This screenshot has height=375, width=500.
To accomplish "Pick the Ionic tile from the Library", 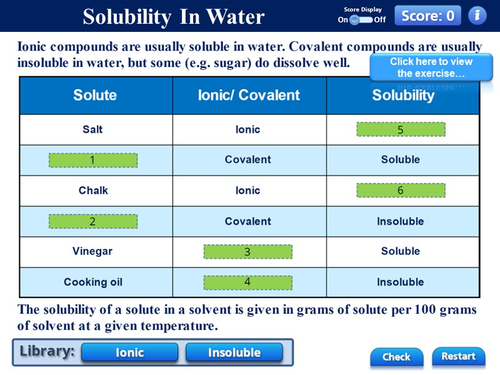I will click(x=130, y=352).
